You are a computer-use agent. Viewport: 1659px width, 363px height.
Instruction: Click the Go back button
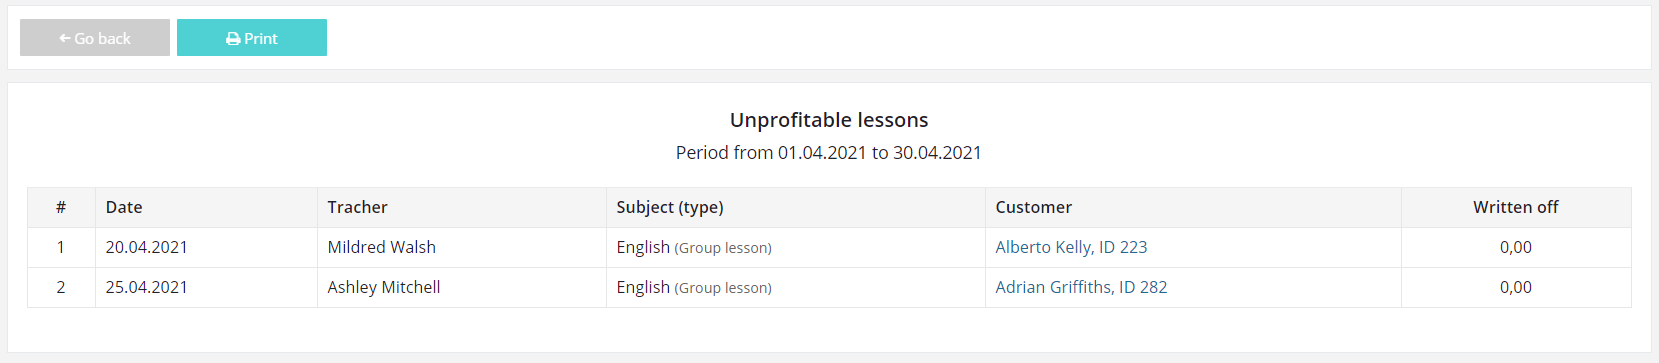(x=95, y=38)
